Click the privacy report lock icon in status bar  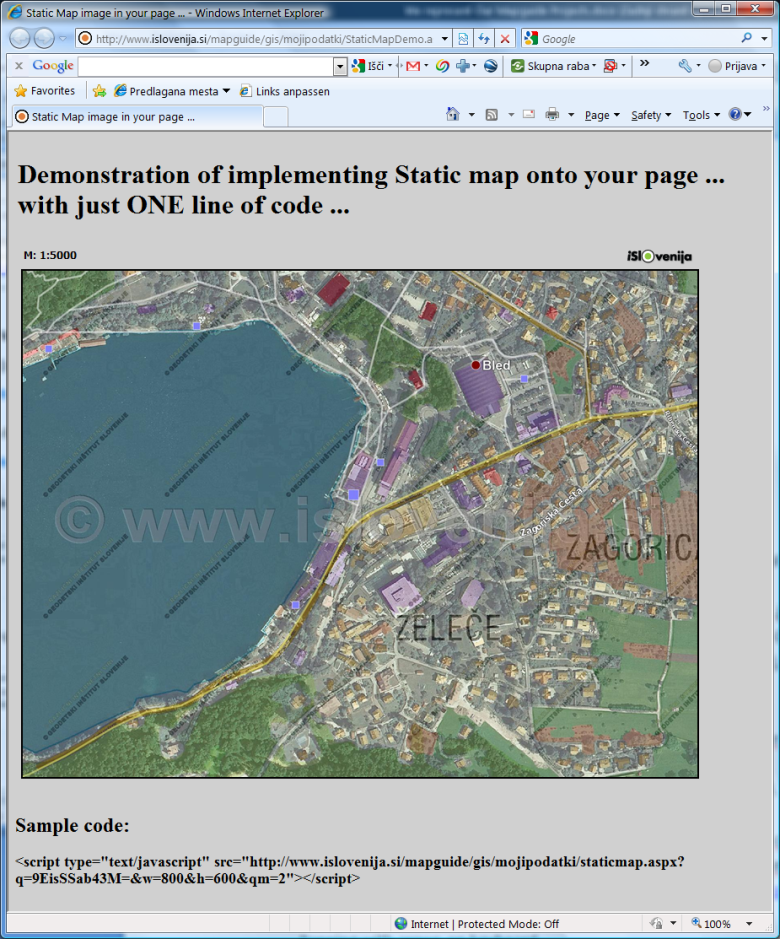pos(657,923)
